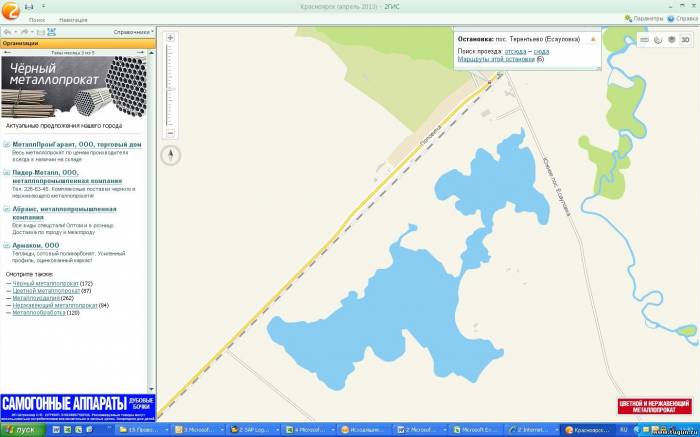Show next theme of the month arrow
Image resolution: width=700 pixels, height=437 pixels.
pos(141,53)
